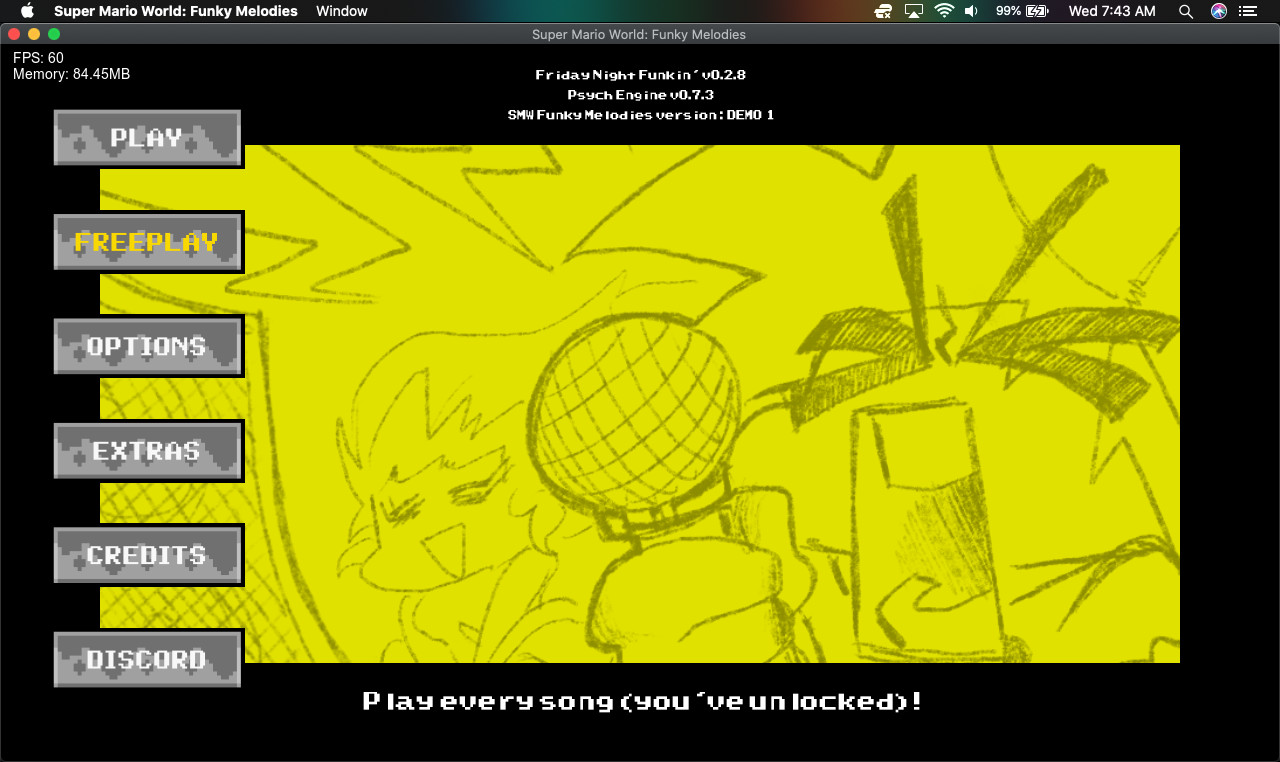Open the Notification Center list icon
The width and height of the screenshot is (1280, 762).
(1250, 11)
